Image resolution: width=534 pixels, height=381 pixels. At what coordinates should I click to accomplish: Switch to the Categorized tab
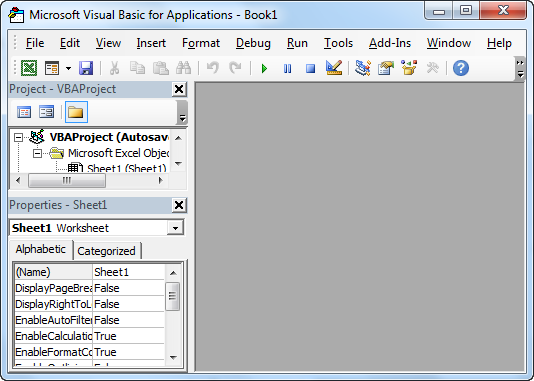tap(106, 251)
